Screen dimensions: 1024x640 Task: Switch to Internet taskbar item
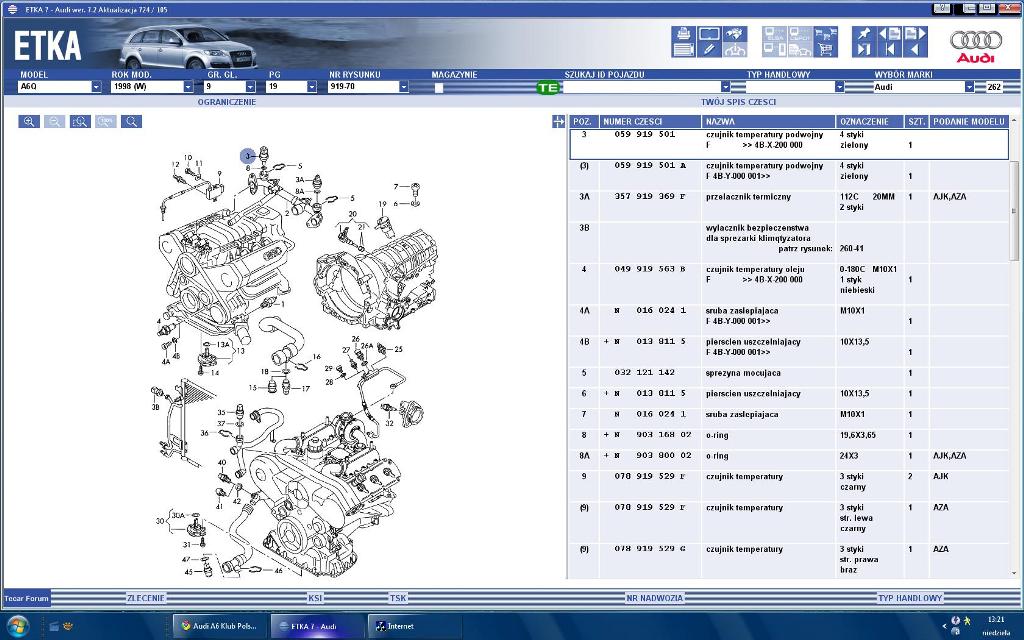click(414, 626)
